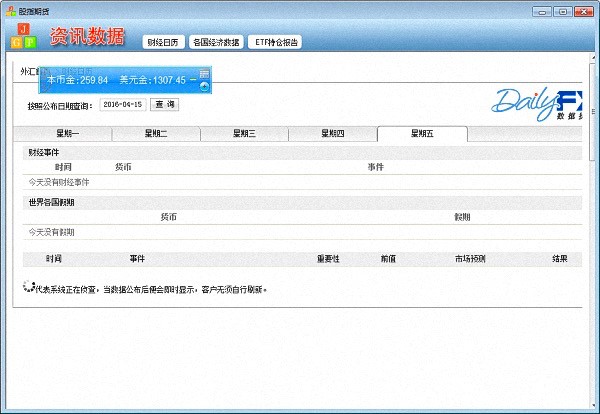600x414 pixels.
Task: Click the 美元金:1307.45 price text
Action: (x=152, y=80)
